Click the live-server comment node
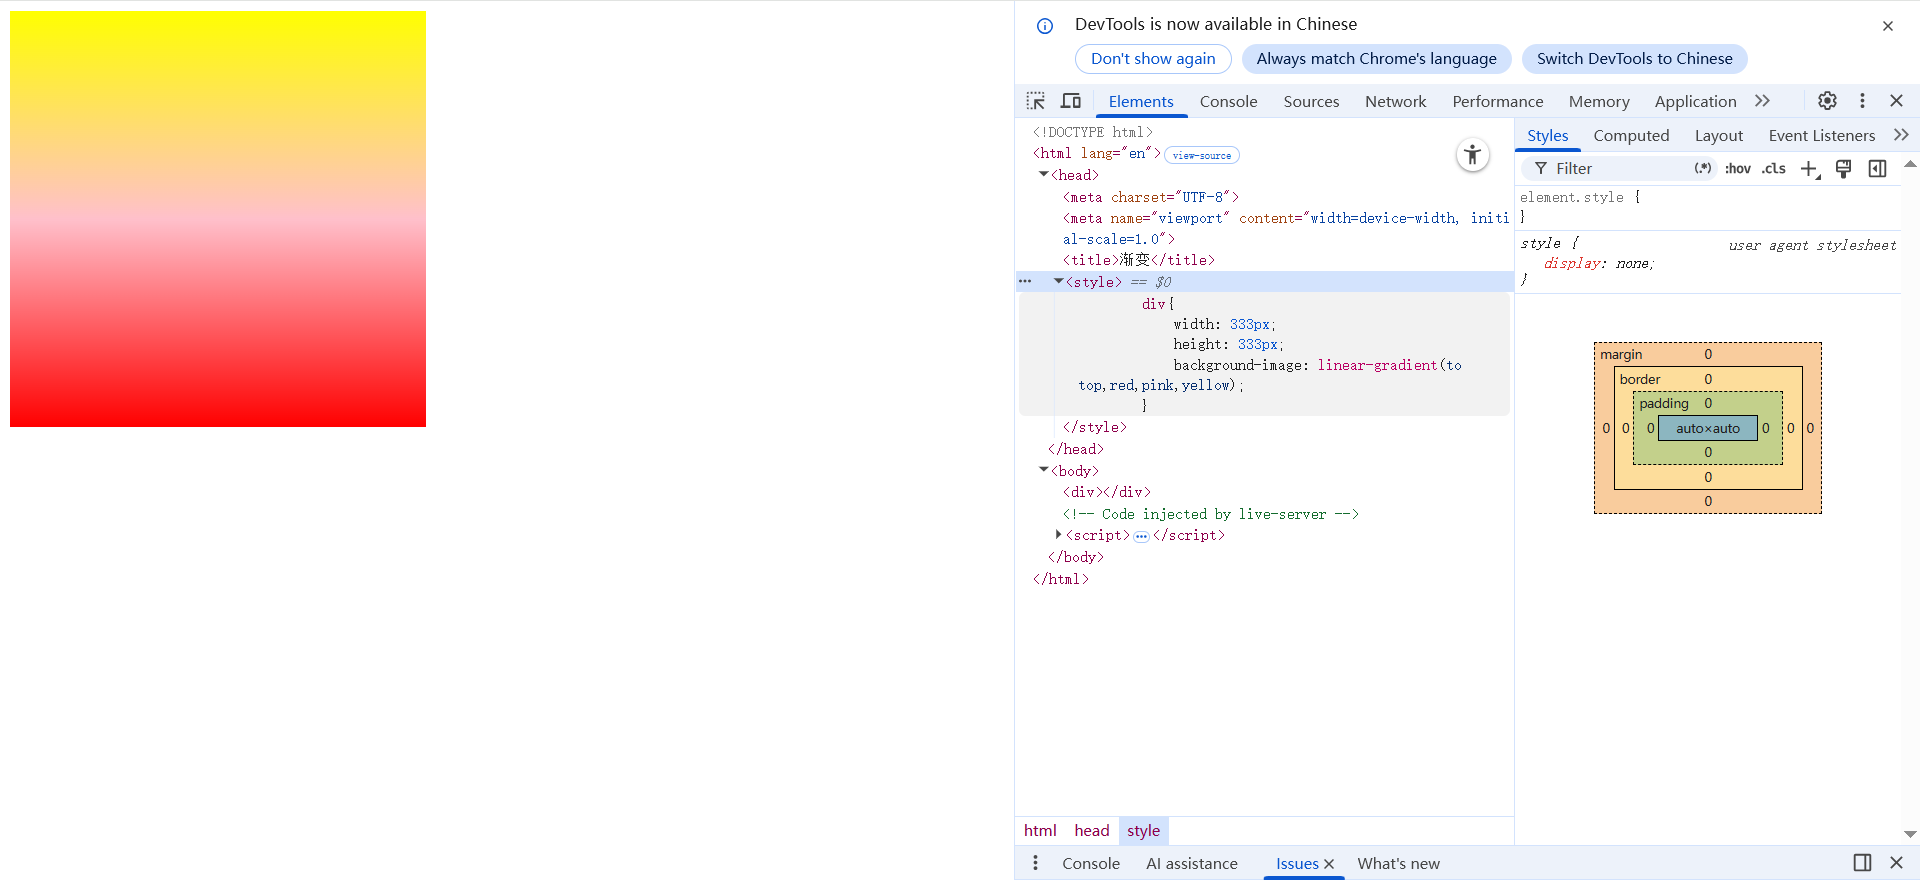Screen dimensions: 1920x880 [x=1210, y=514]
